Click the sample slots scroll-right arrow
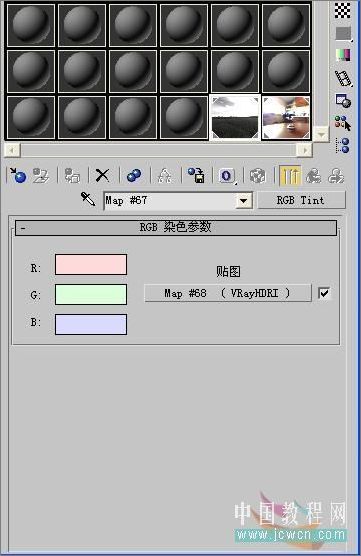361x556 pixels. pos(305,150)
